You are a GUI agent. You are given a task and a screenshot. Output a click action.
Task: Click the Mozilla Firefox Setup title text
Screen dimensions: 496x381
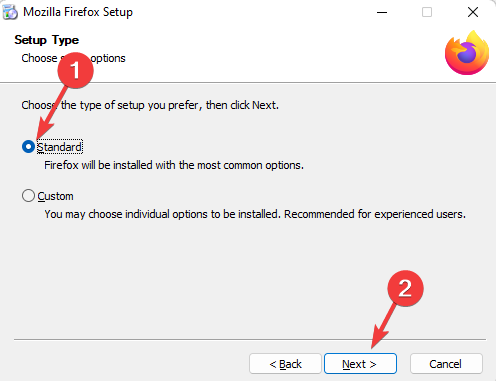[x=78, y=12]
